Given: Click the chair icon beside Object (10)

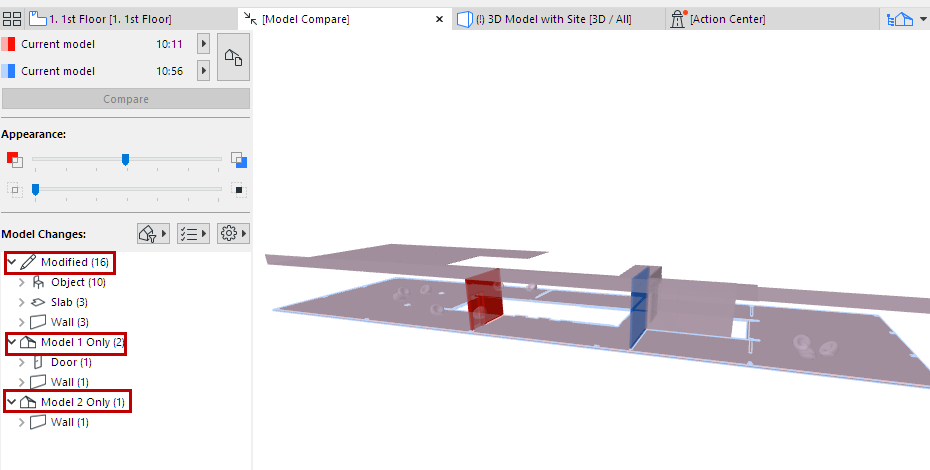Looking at the screenshot, I should tap(38, 282).
